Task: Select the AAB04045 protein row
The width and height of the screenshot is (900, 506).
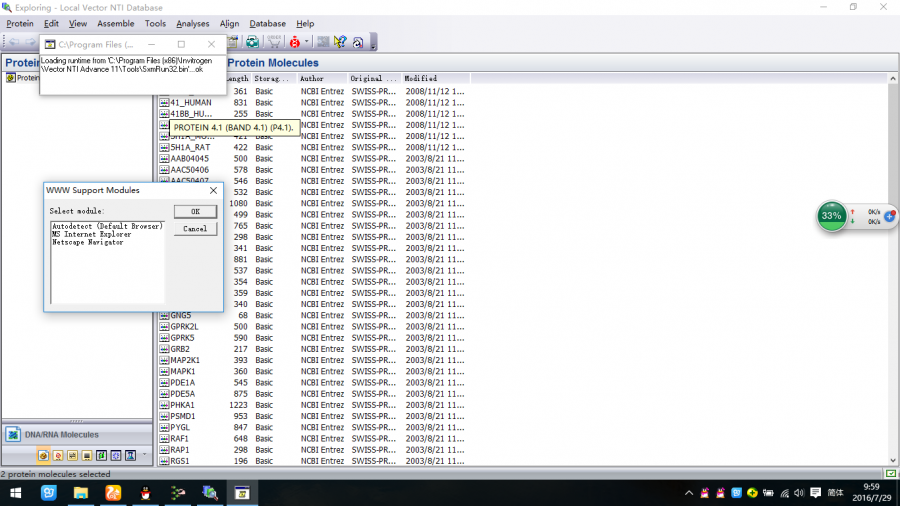Action: pos(313,158)
